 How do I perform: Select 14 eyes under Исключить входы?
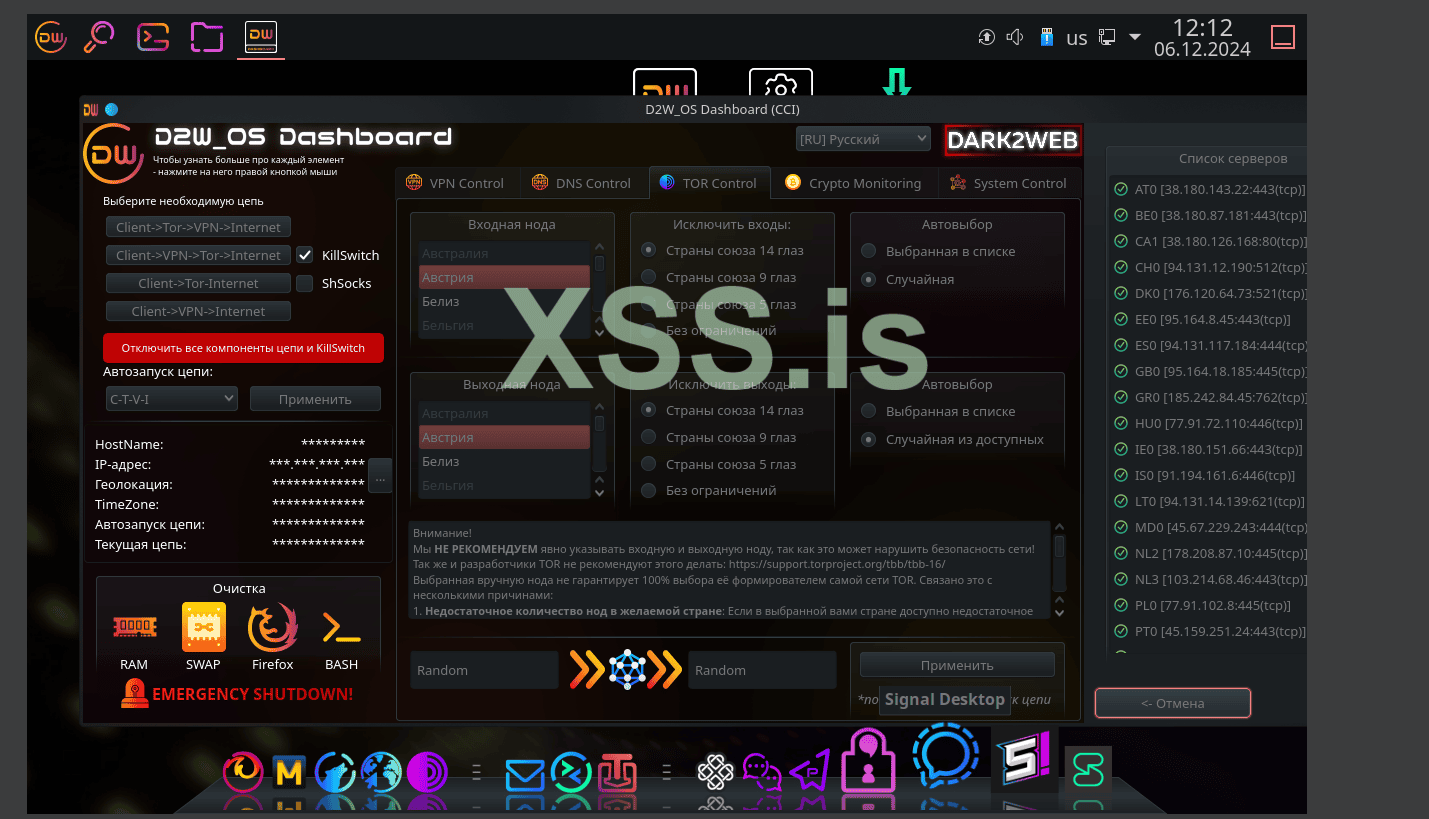(x=649, y=250)
